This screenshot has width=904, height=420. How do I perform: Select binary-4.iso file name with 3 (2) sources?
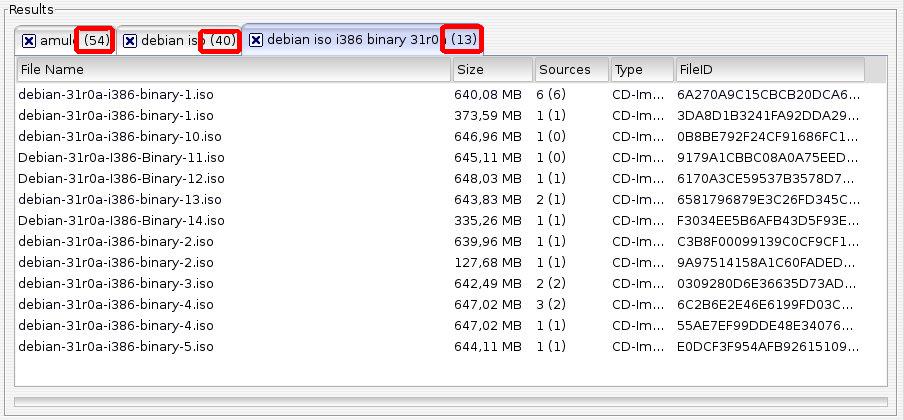(116, 305)
